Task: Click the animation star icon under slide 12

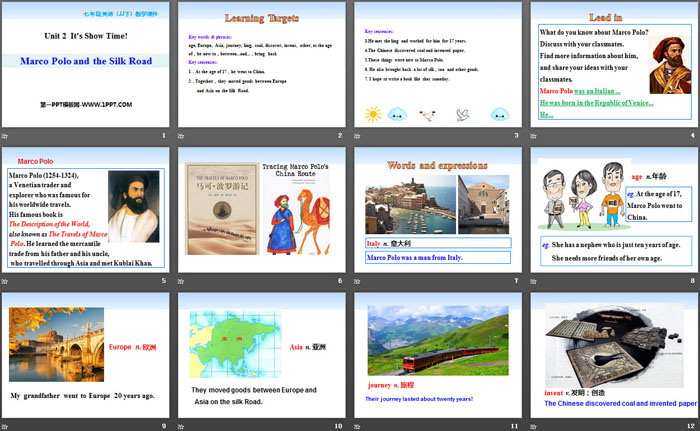Action: pyautogui.click(x=533, y=427)
